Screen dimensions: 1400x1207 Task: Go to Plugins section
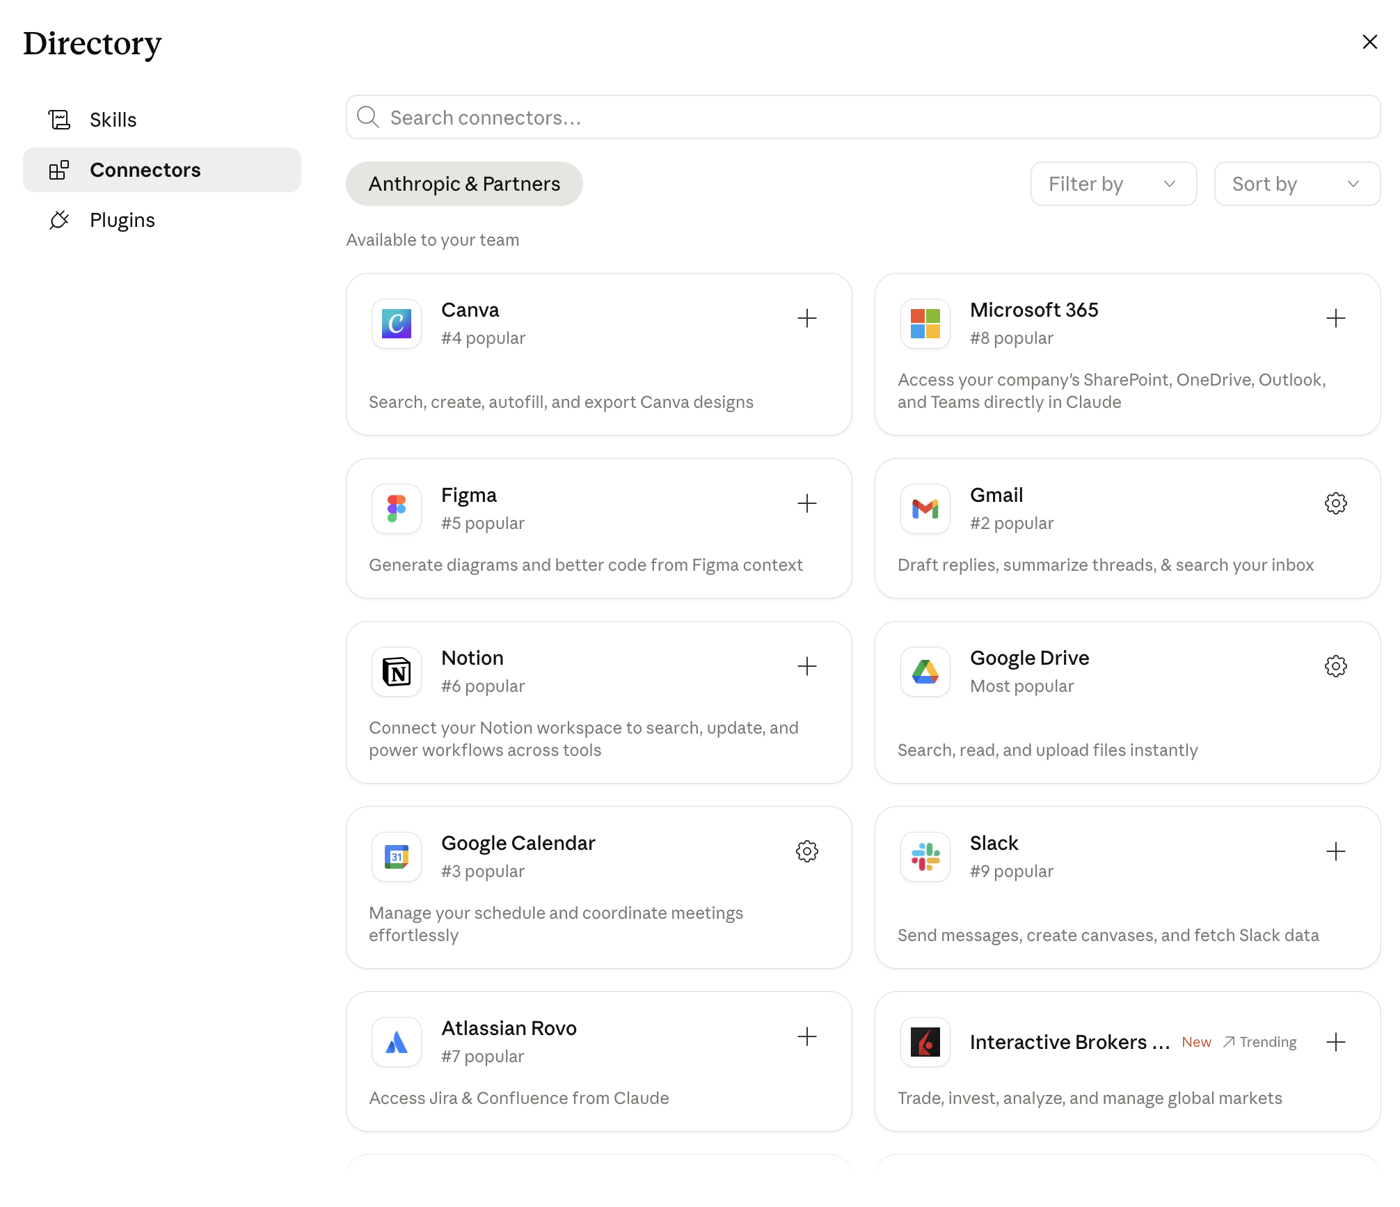[162, 220]
